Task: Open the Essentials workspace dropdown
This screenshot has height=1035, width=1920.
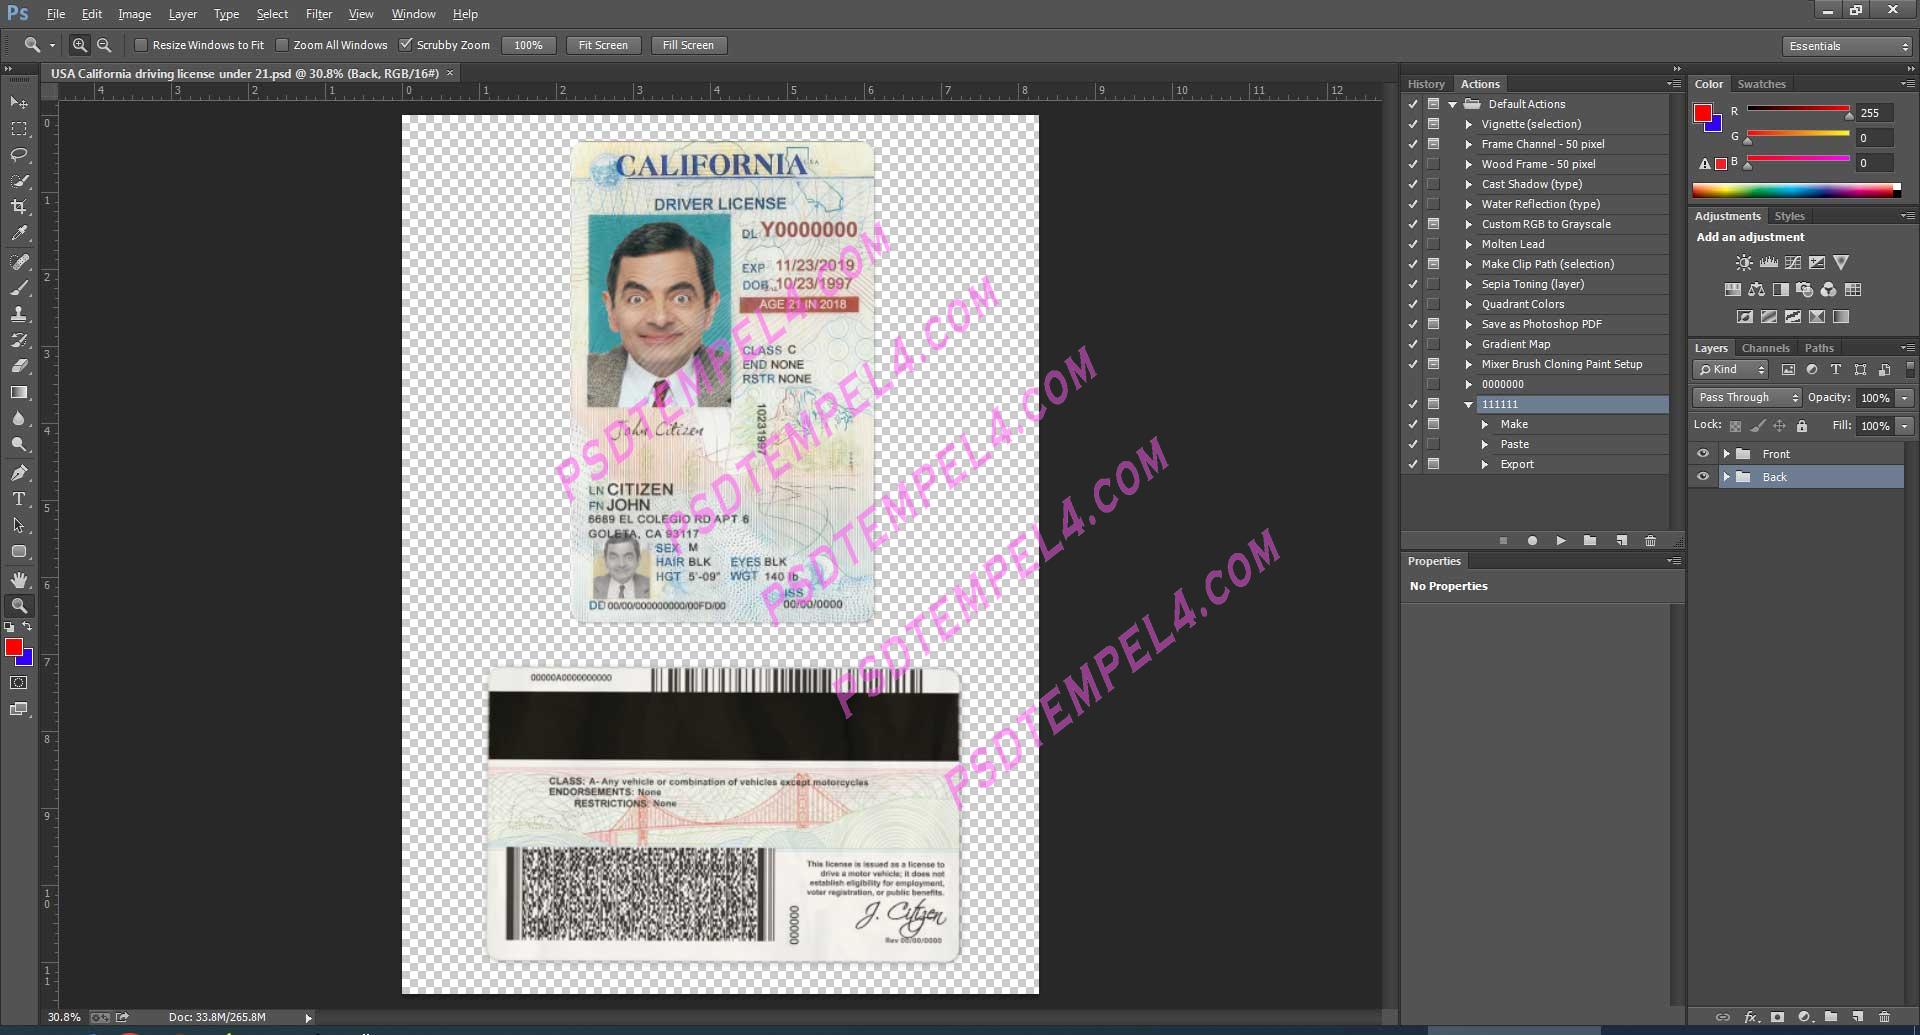Action: [x=1845, y=46]
